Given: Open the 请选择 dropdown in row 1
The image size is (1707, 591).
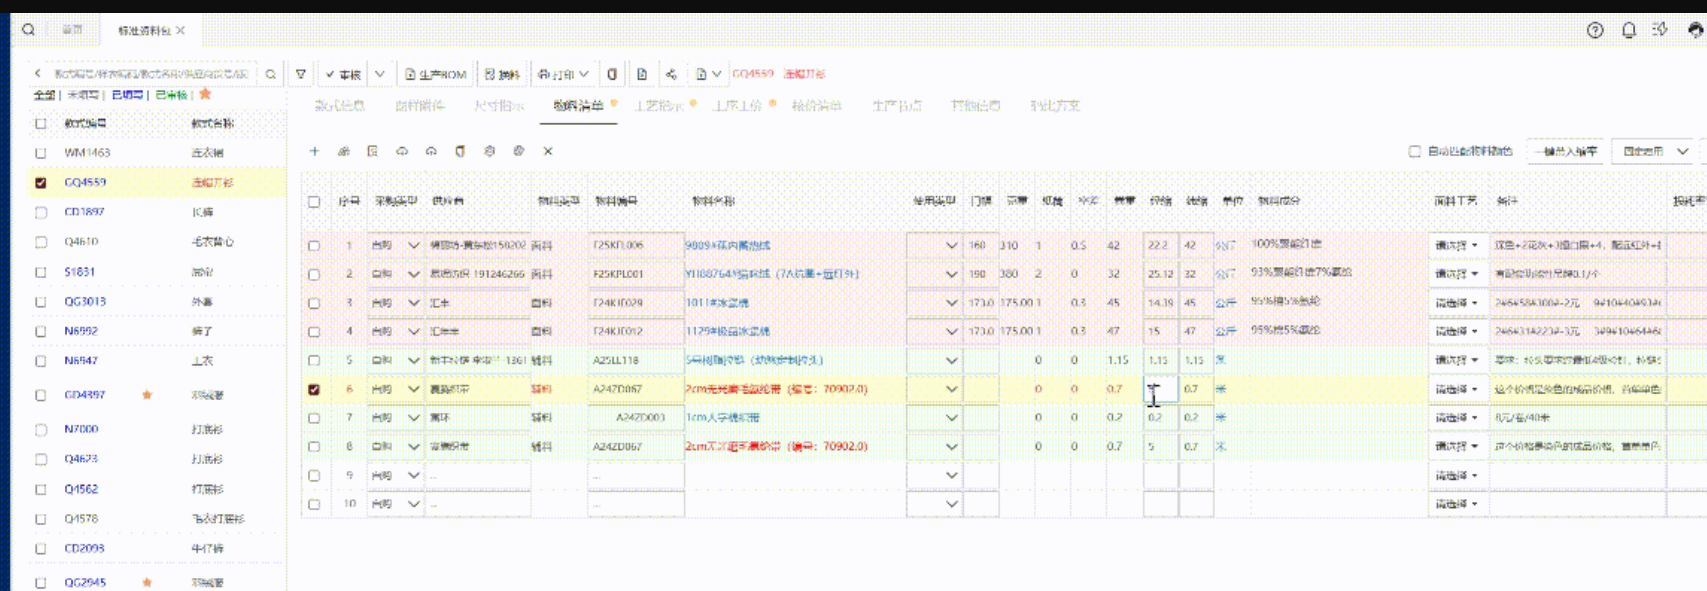Looking at the screenshot, I should click(x=1456, y=245).
